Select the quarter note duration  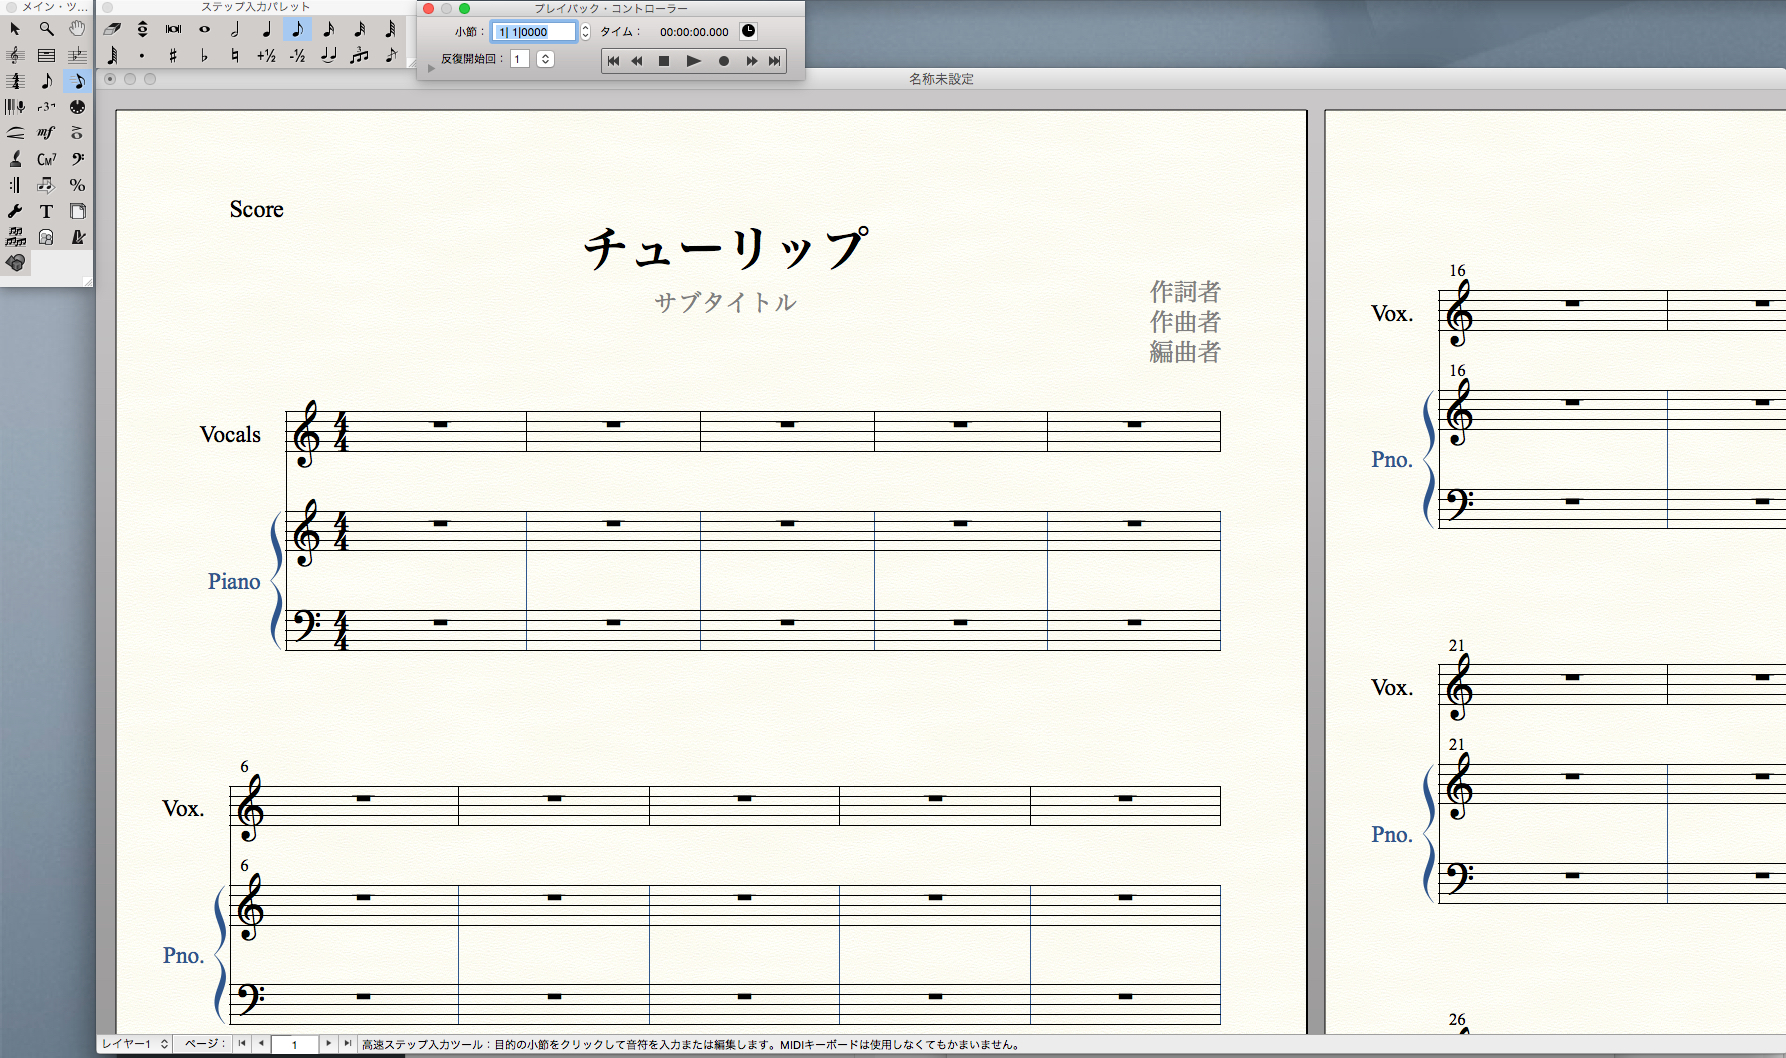(266, 29)
